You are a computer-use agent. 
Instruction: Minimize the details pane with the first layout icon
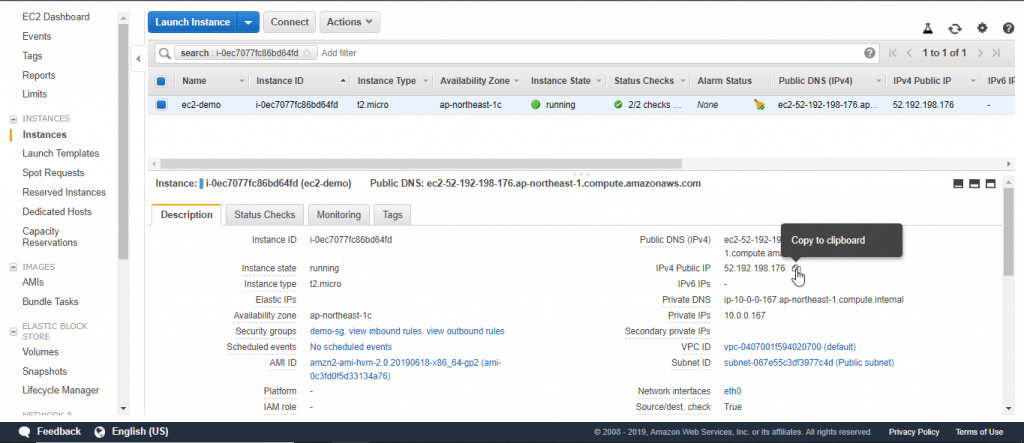point(958,184)
